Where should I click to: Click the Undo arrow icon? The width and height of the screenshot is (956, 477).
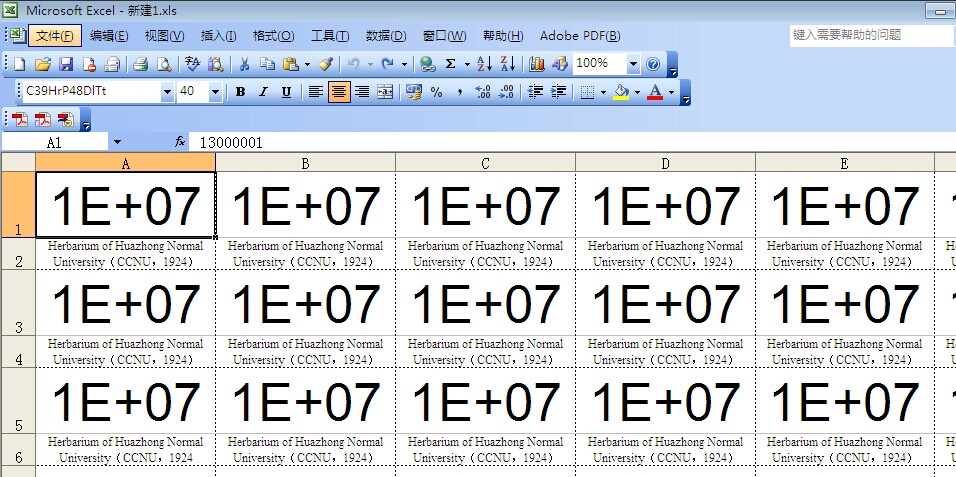pyautogui.click(x=354, y=64)
